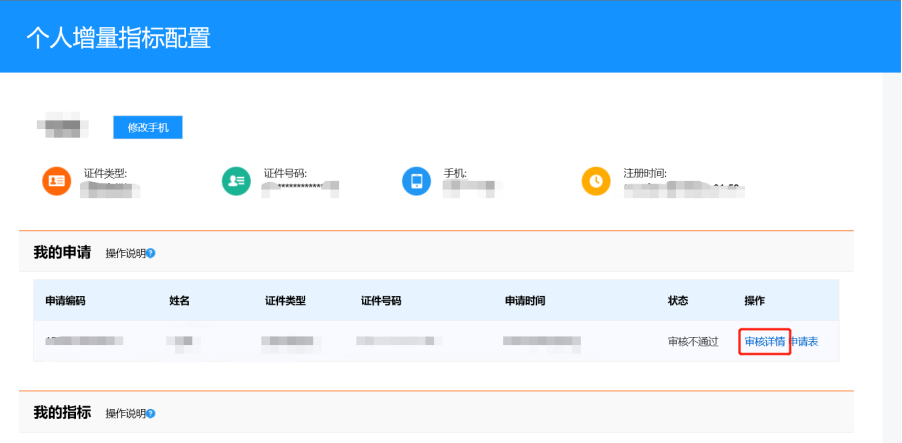This screenshot has width=902, height=443.
Task: Open 操作说明 in the 我的指标 section
Action: (x=125, y=414)
